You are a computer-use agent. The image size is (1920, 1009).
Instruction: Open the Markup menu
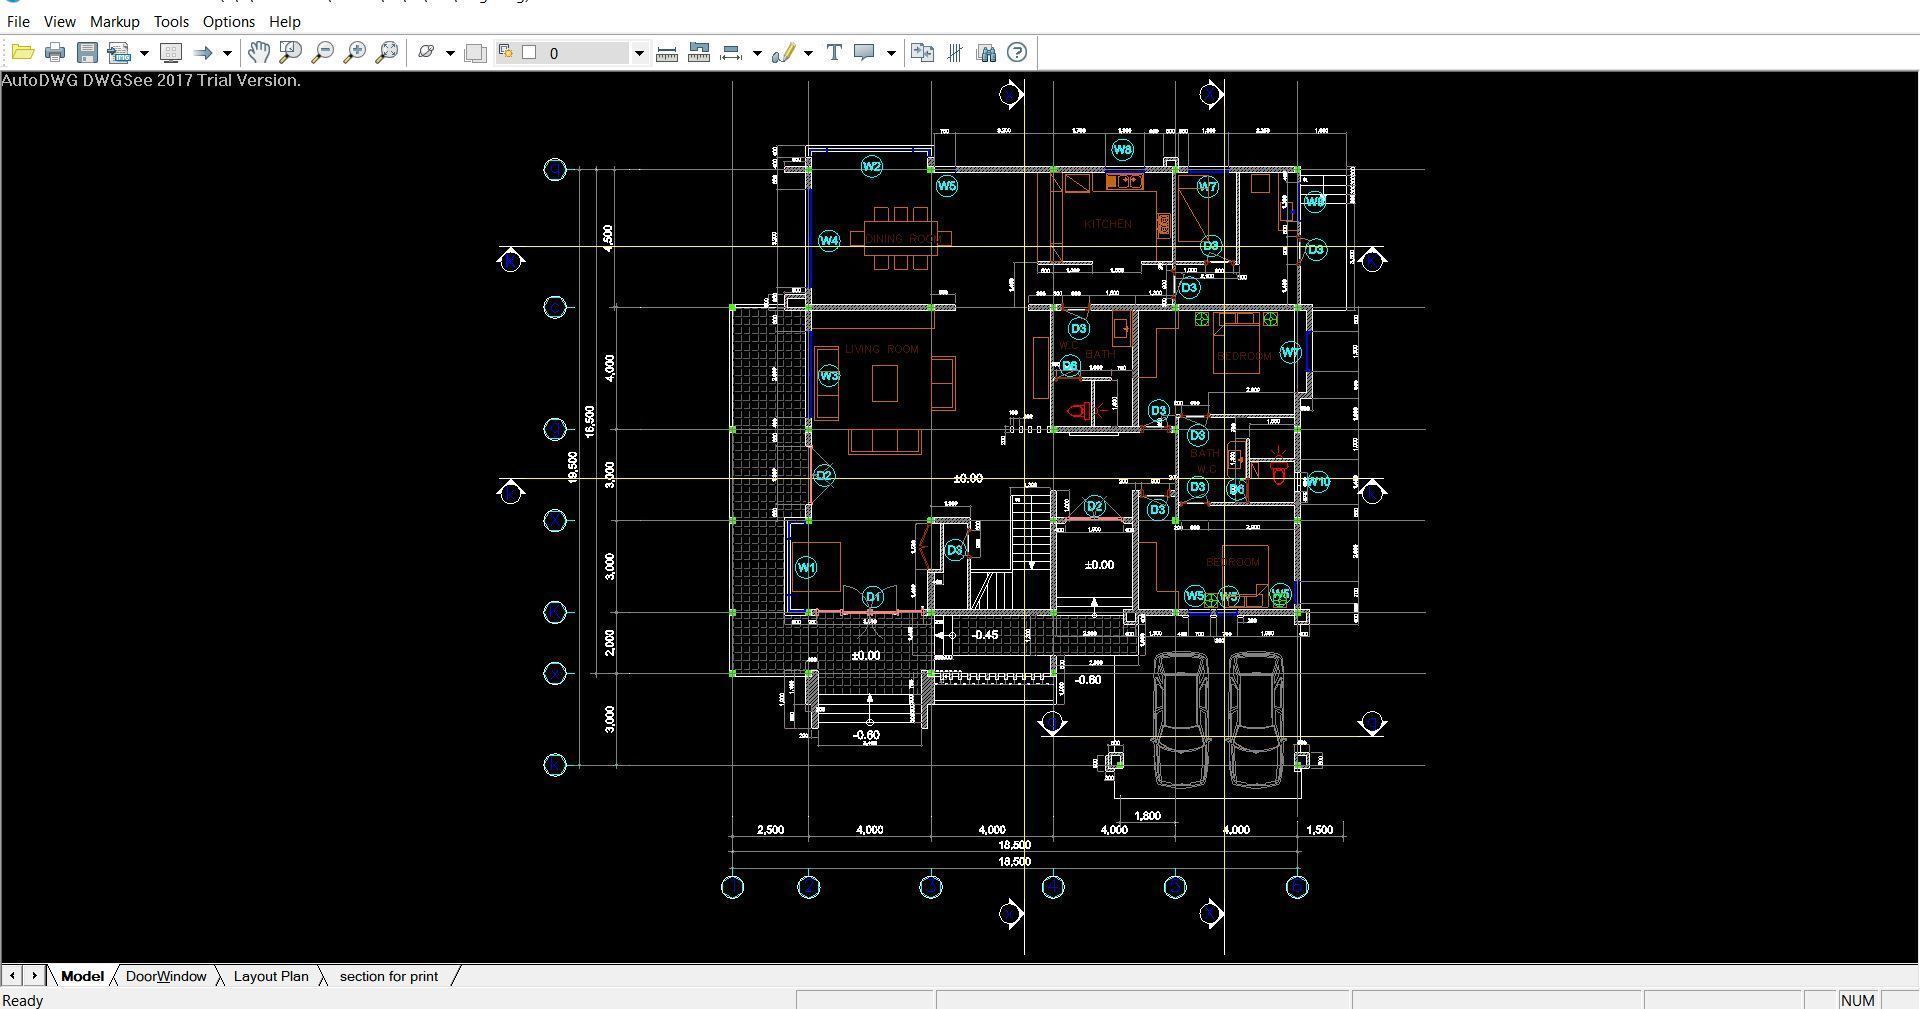pos(115,21)
